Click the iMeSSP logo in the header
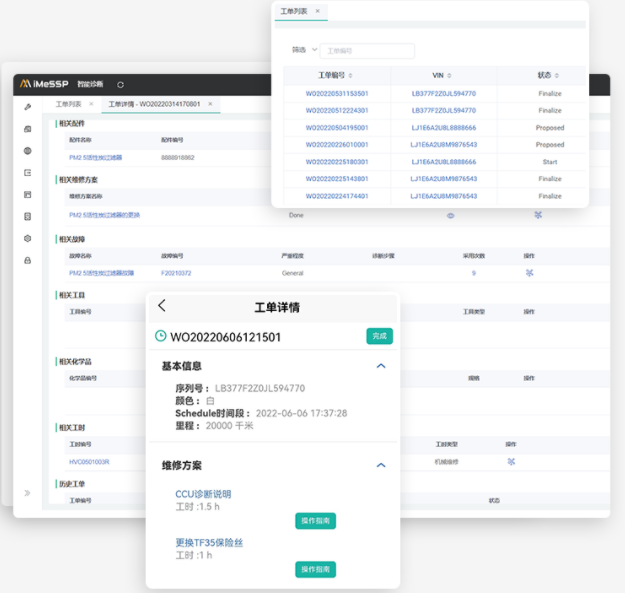 click(x=44, y=84)
